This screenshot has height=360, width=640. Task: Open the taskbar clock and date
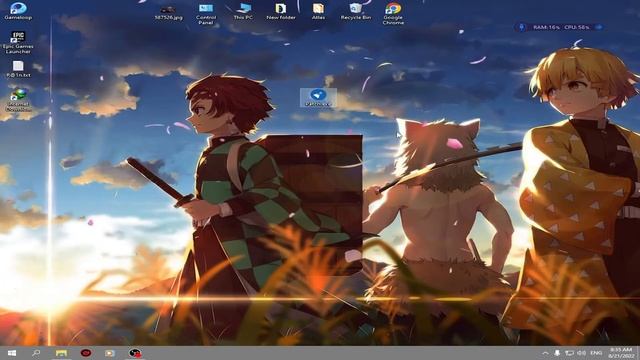pyautogui.click(x=620, y=353)
